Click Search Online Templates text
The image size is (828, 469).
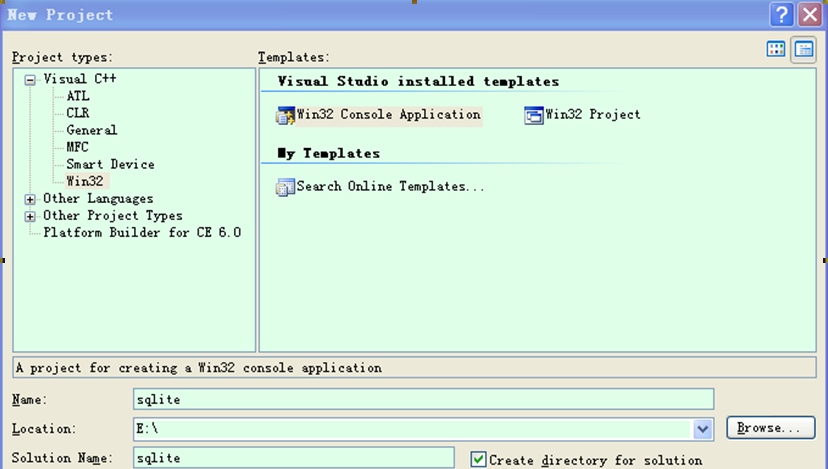390,186
